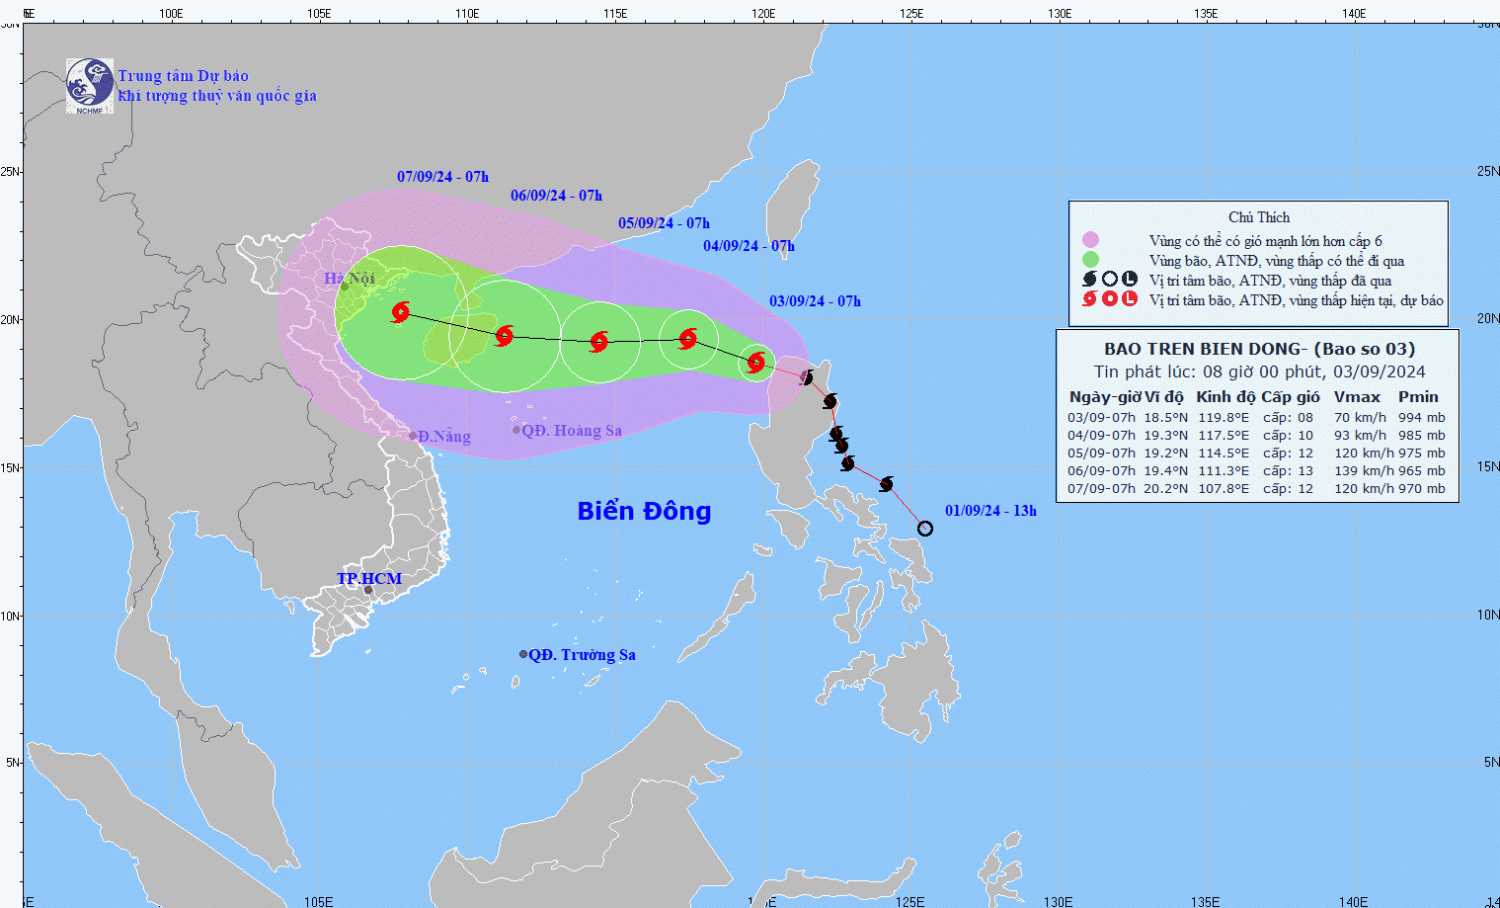This screenshot has height=908, width=1500.
Task: Select the Biển Đông sea label
Action: click(644, 511)
